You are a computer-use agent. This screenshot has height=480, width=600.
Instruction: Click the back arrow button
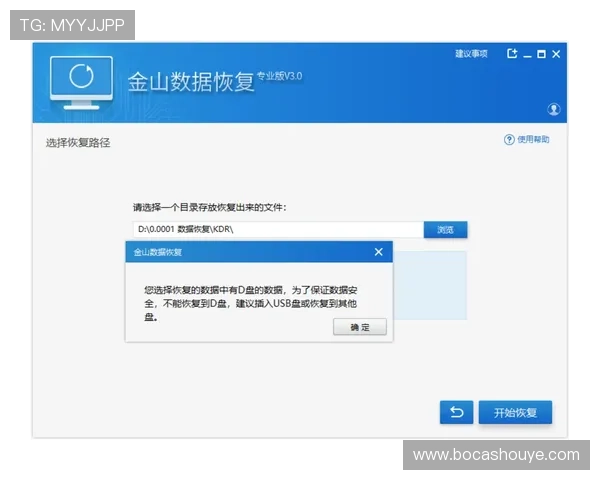click(x=457, y=412)
